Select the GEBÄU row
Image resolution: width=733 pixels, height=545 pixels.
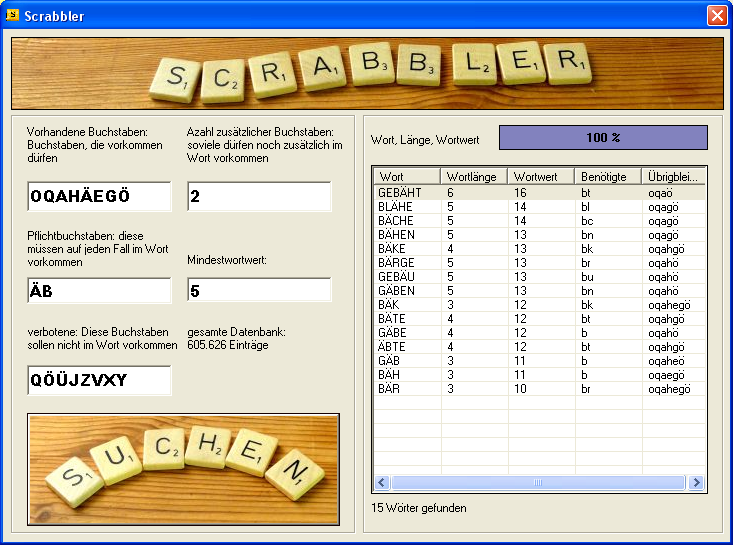coord(540,277)
